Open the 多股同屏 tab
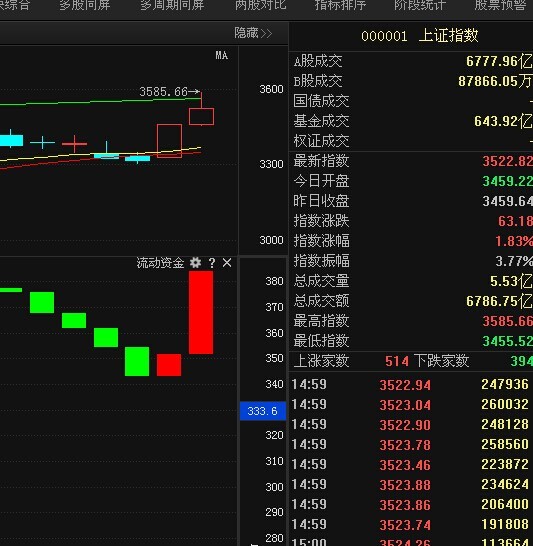The image size is (533, 546). point(85,5)
